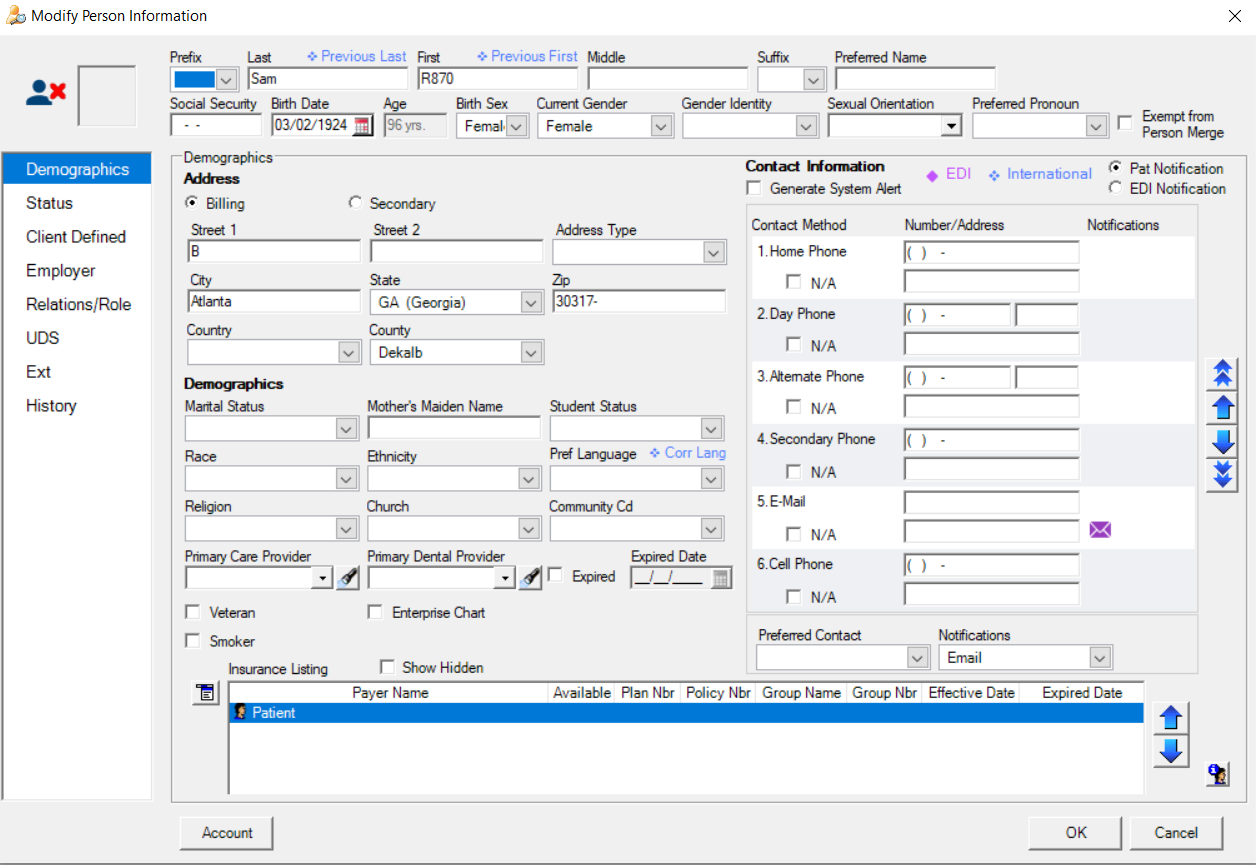Select the Secondary address radio button
The image size is (1256, 865).
pos(354,203)
